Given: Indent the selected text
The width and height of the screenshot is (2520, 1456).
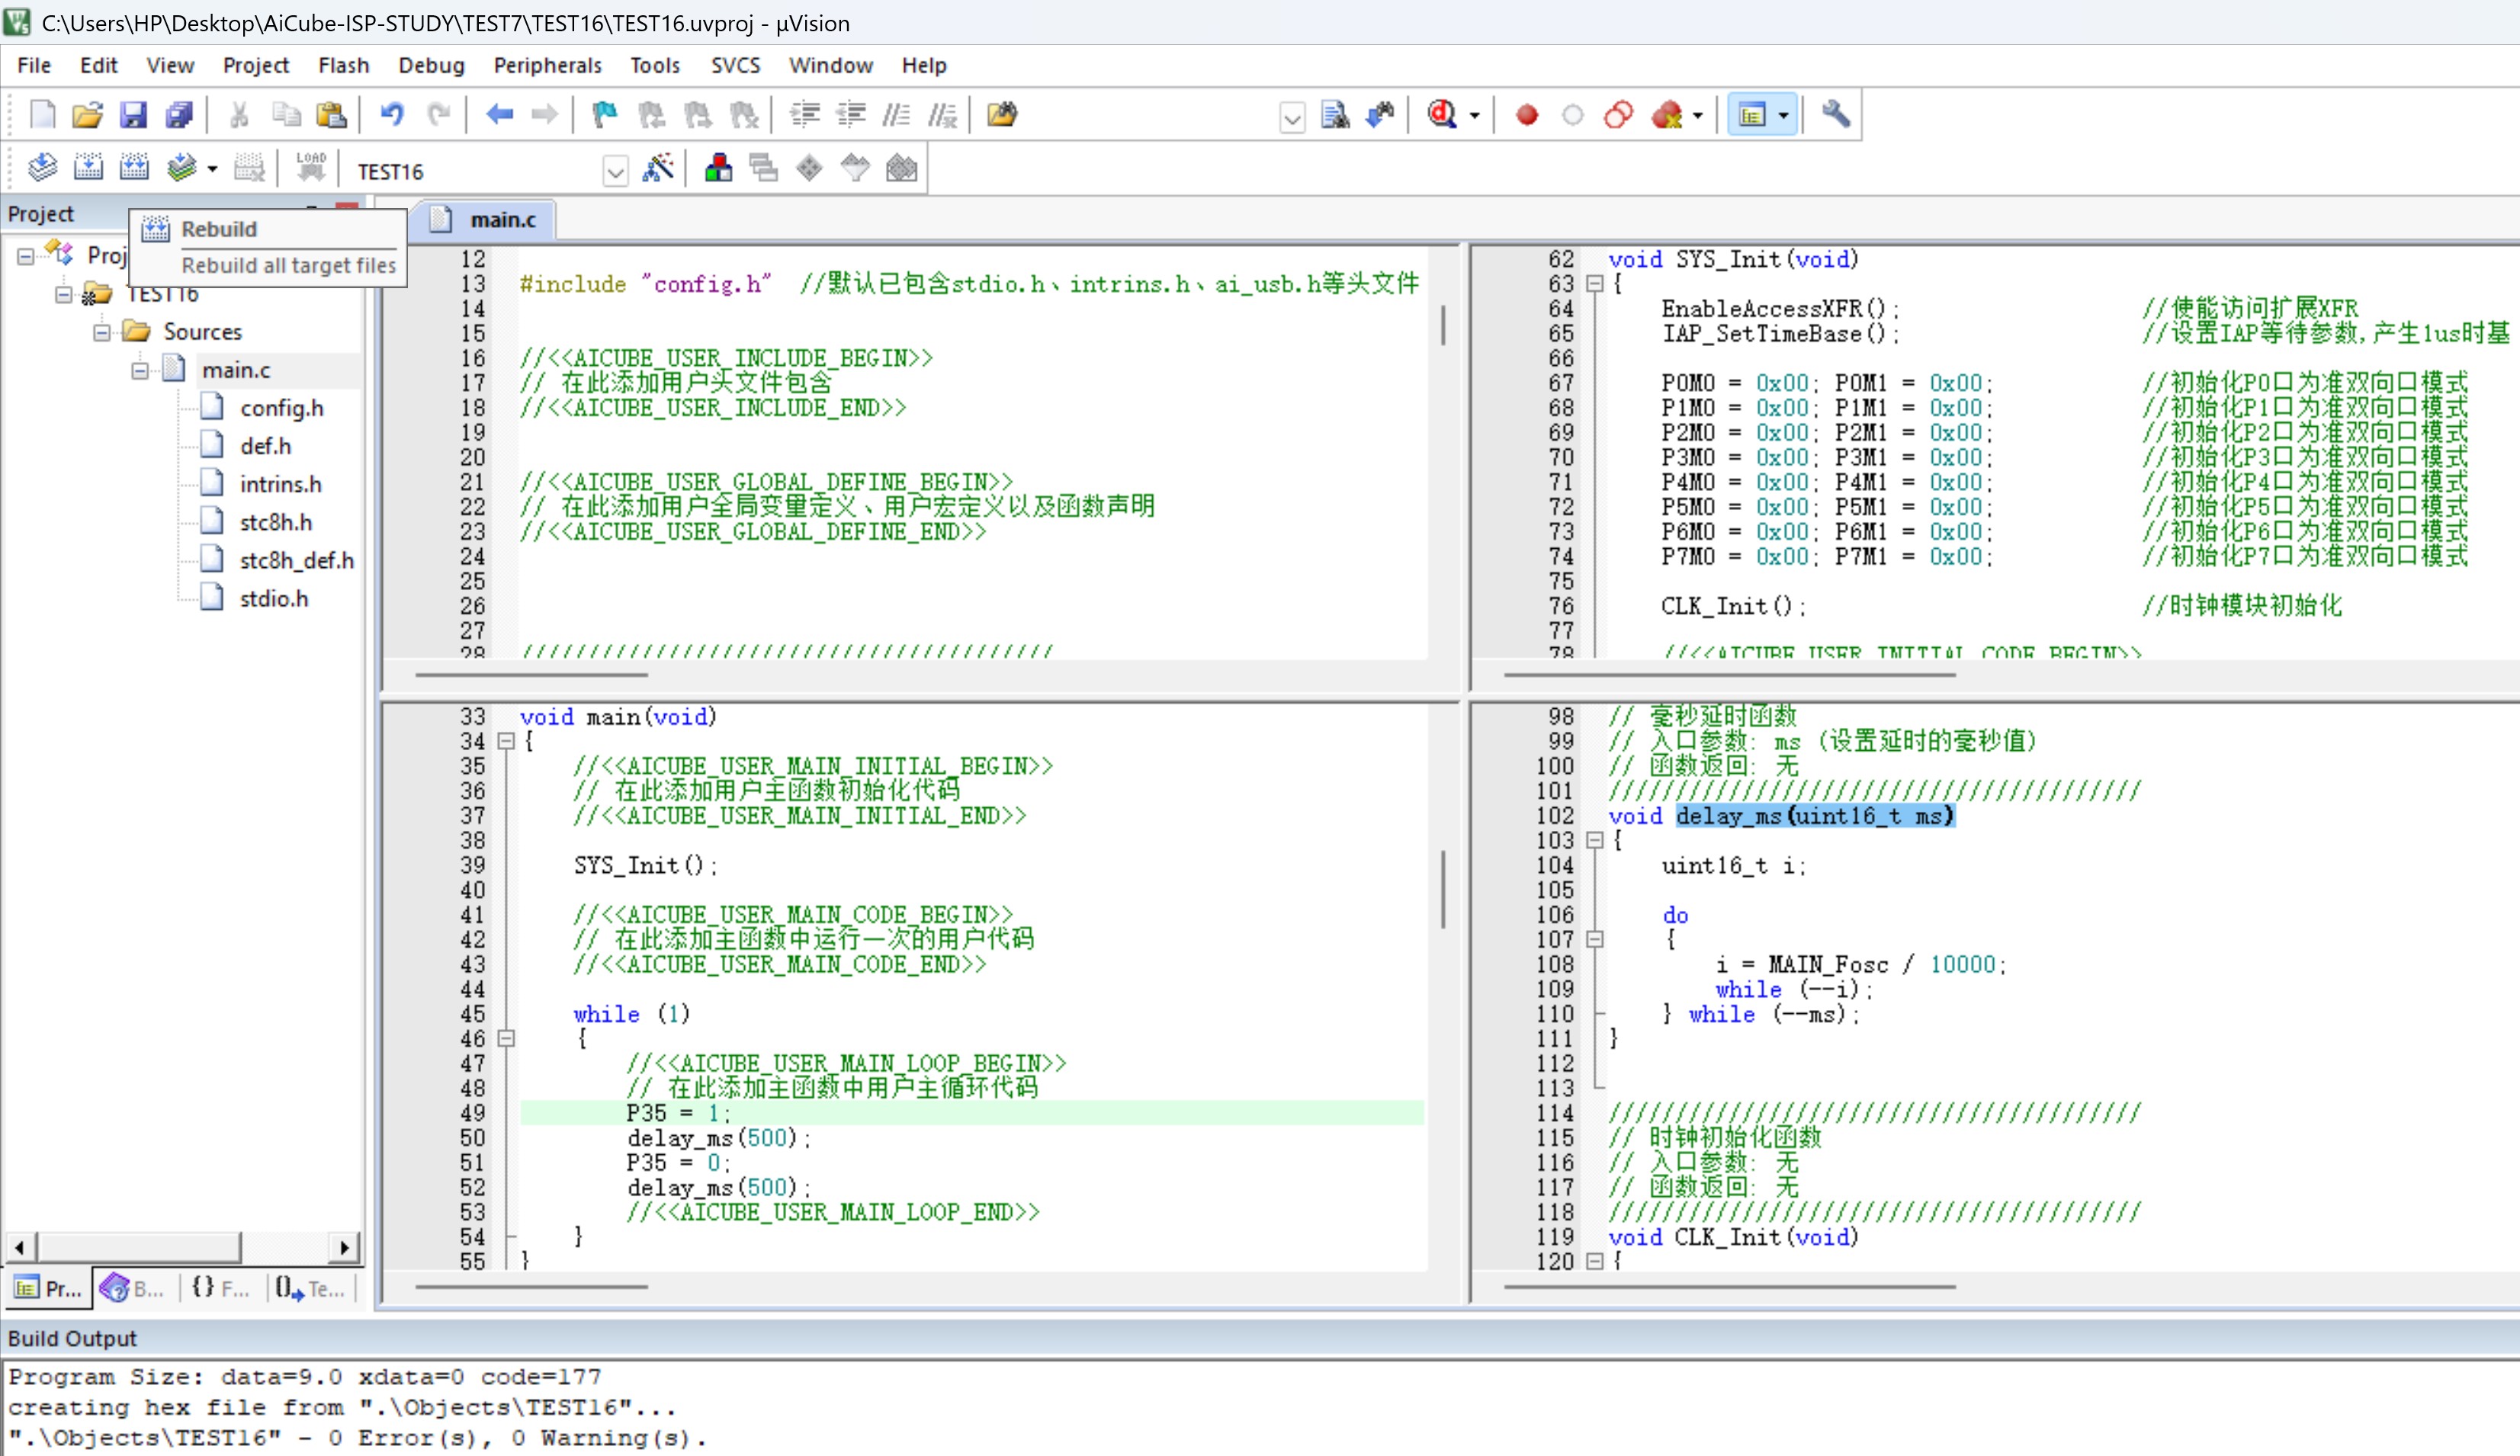Looking at the screenshot, I should [805, 115].
